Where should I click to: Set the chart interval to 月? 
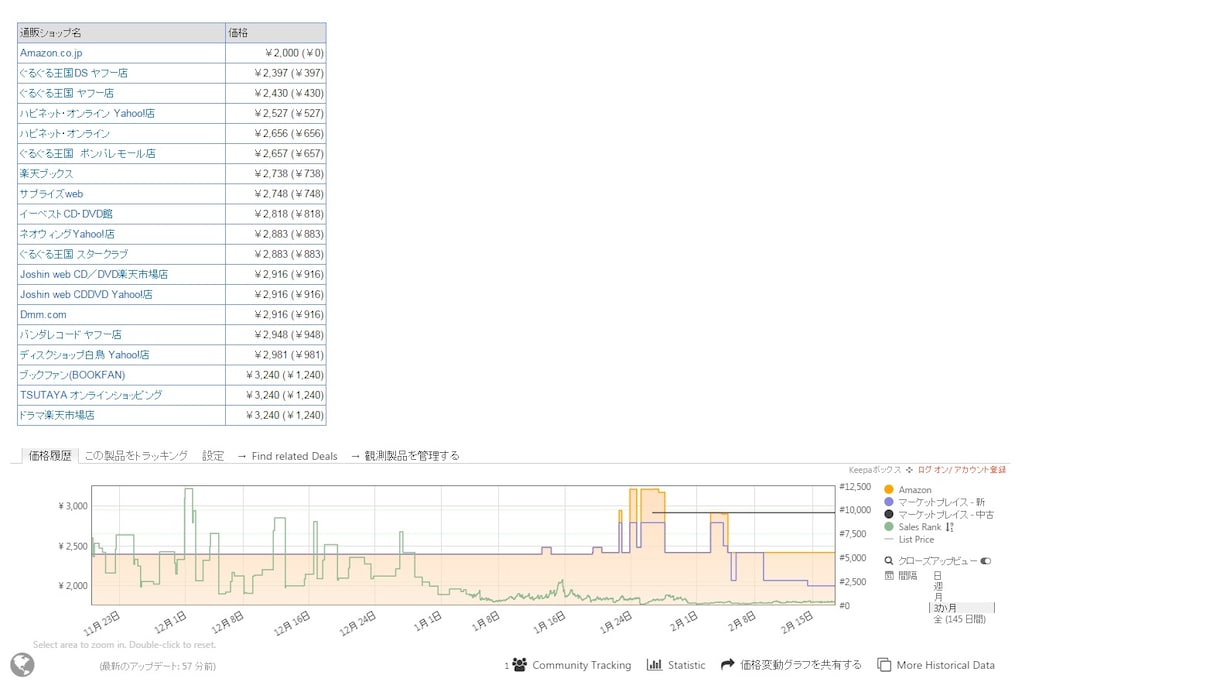point(937,597)
